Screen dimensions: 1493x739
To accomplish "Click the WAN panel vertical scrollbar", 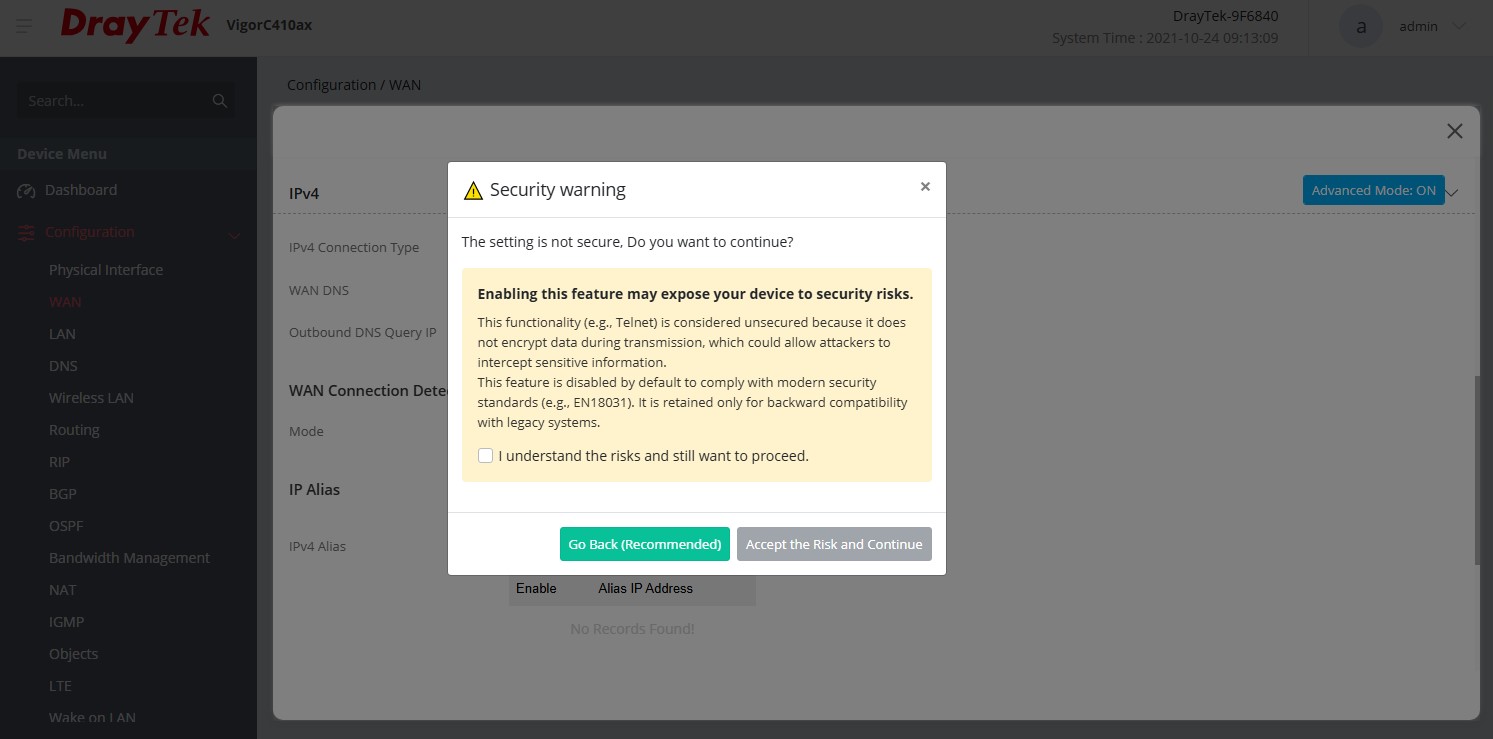I will click(x=1476, y=470).
